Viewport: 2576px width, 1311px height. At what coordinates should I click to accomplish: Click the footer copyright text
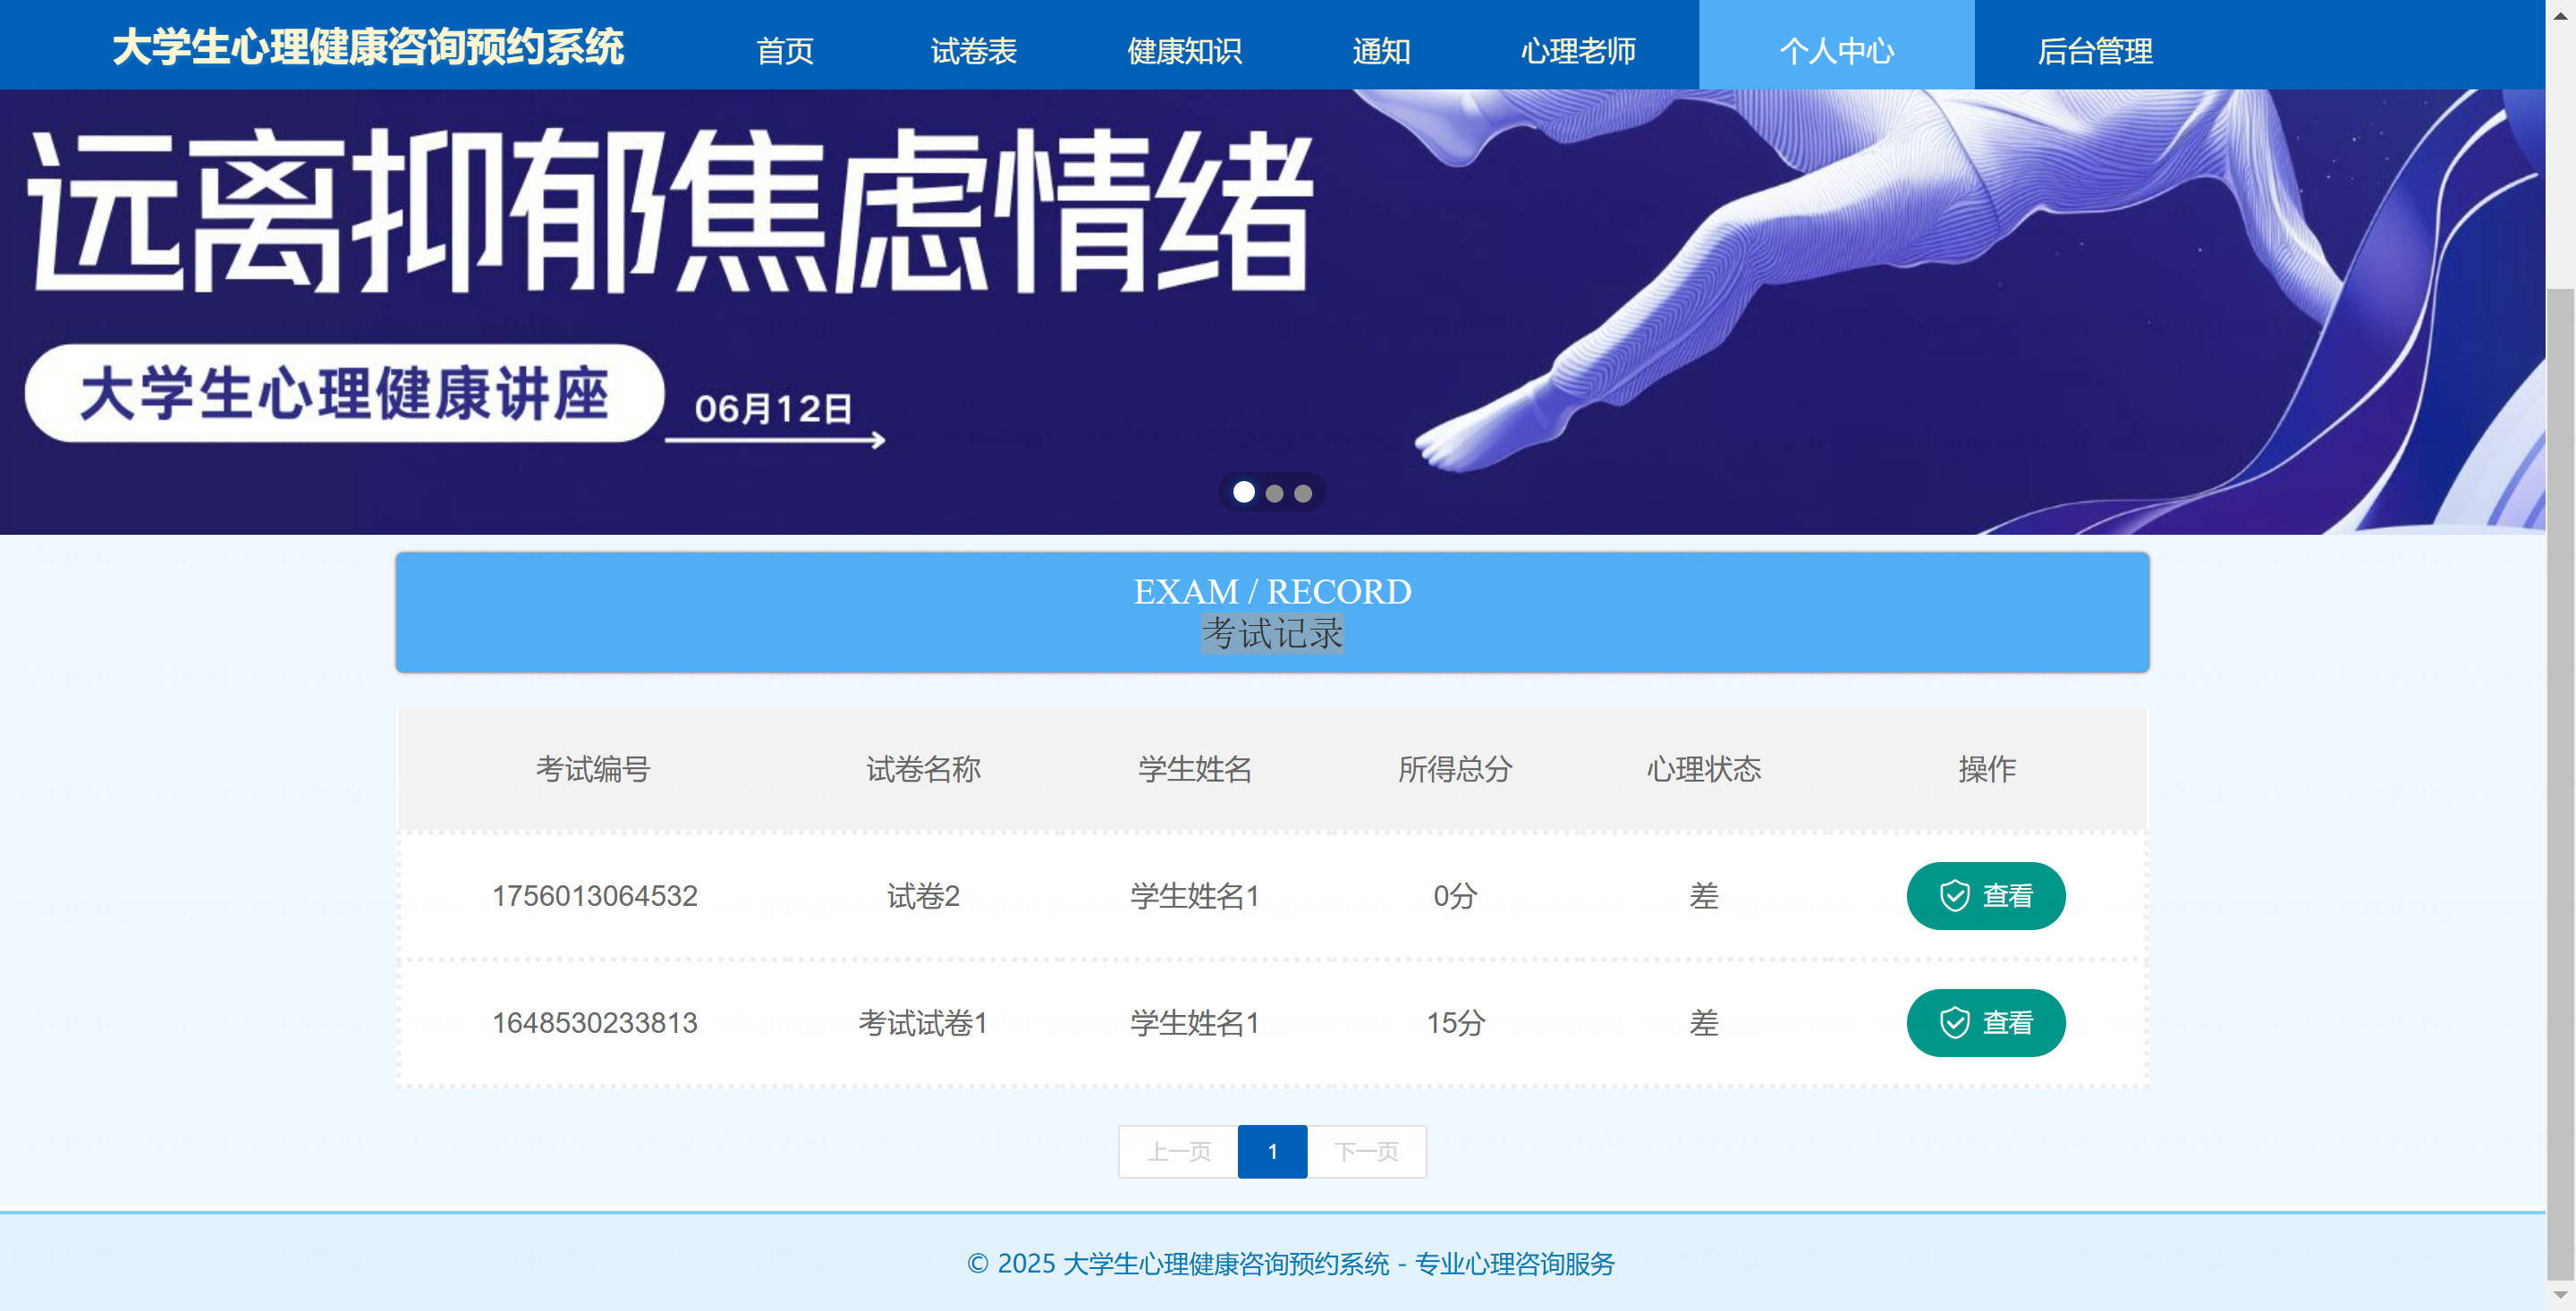coord(1290,1263)
